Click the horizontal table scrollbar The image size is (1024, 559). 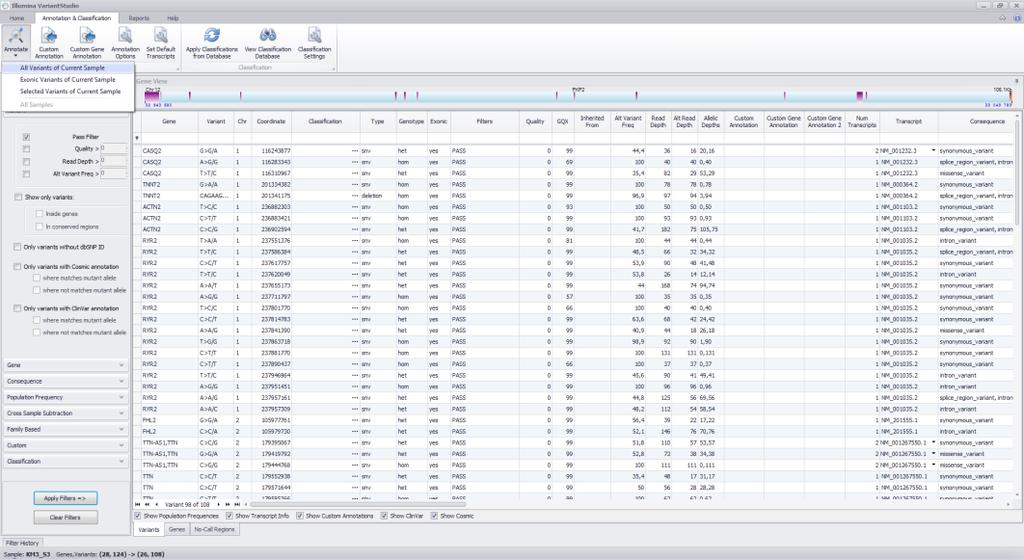click(358, 504)
